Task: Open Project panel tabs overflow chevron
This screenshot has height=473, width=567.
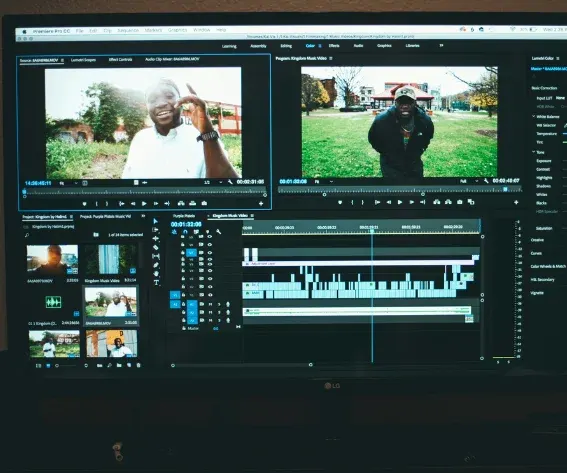Action: click(143, 217)
